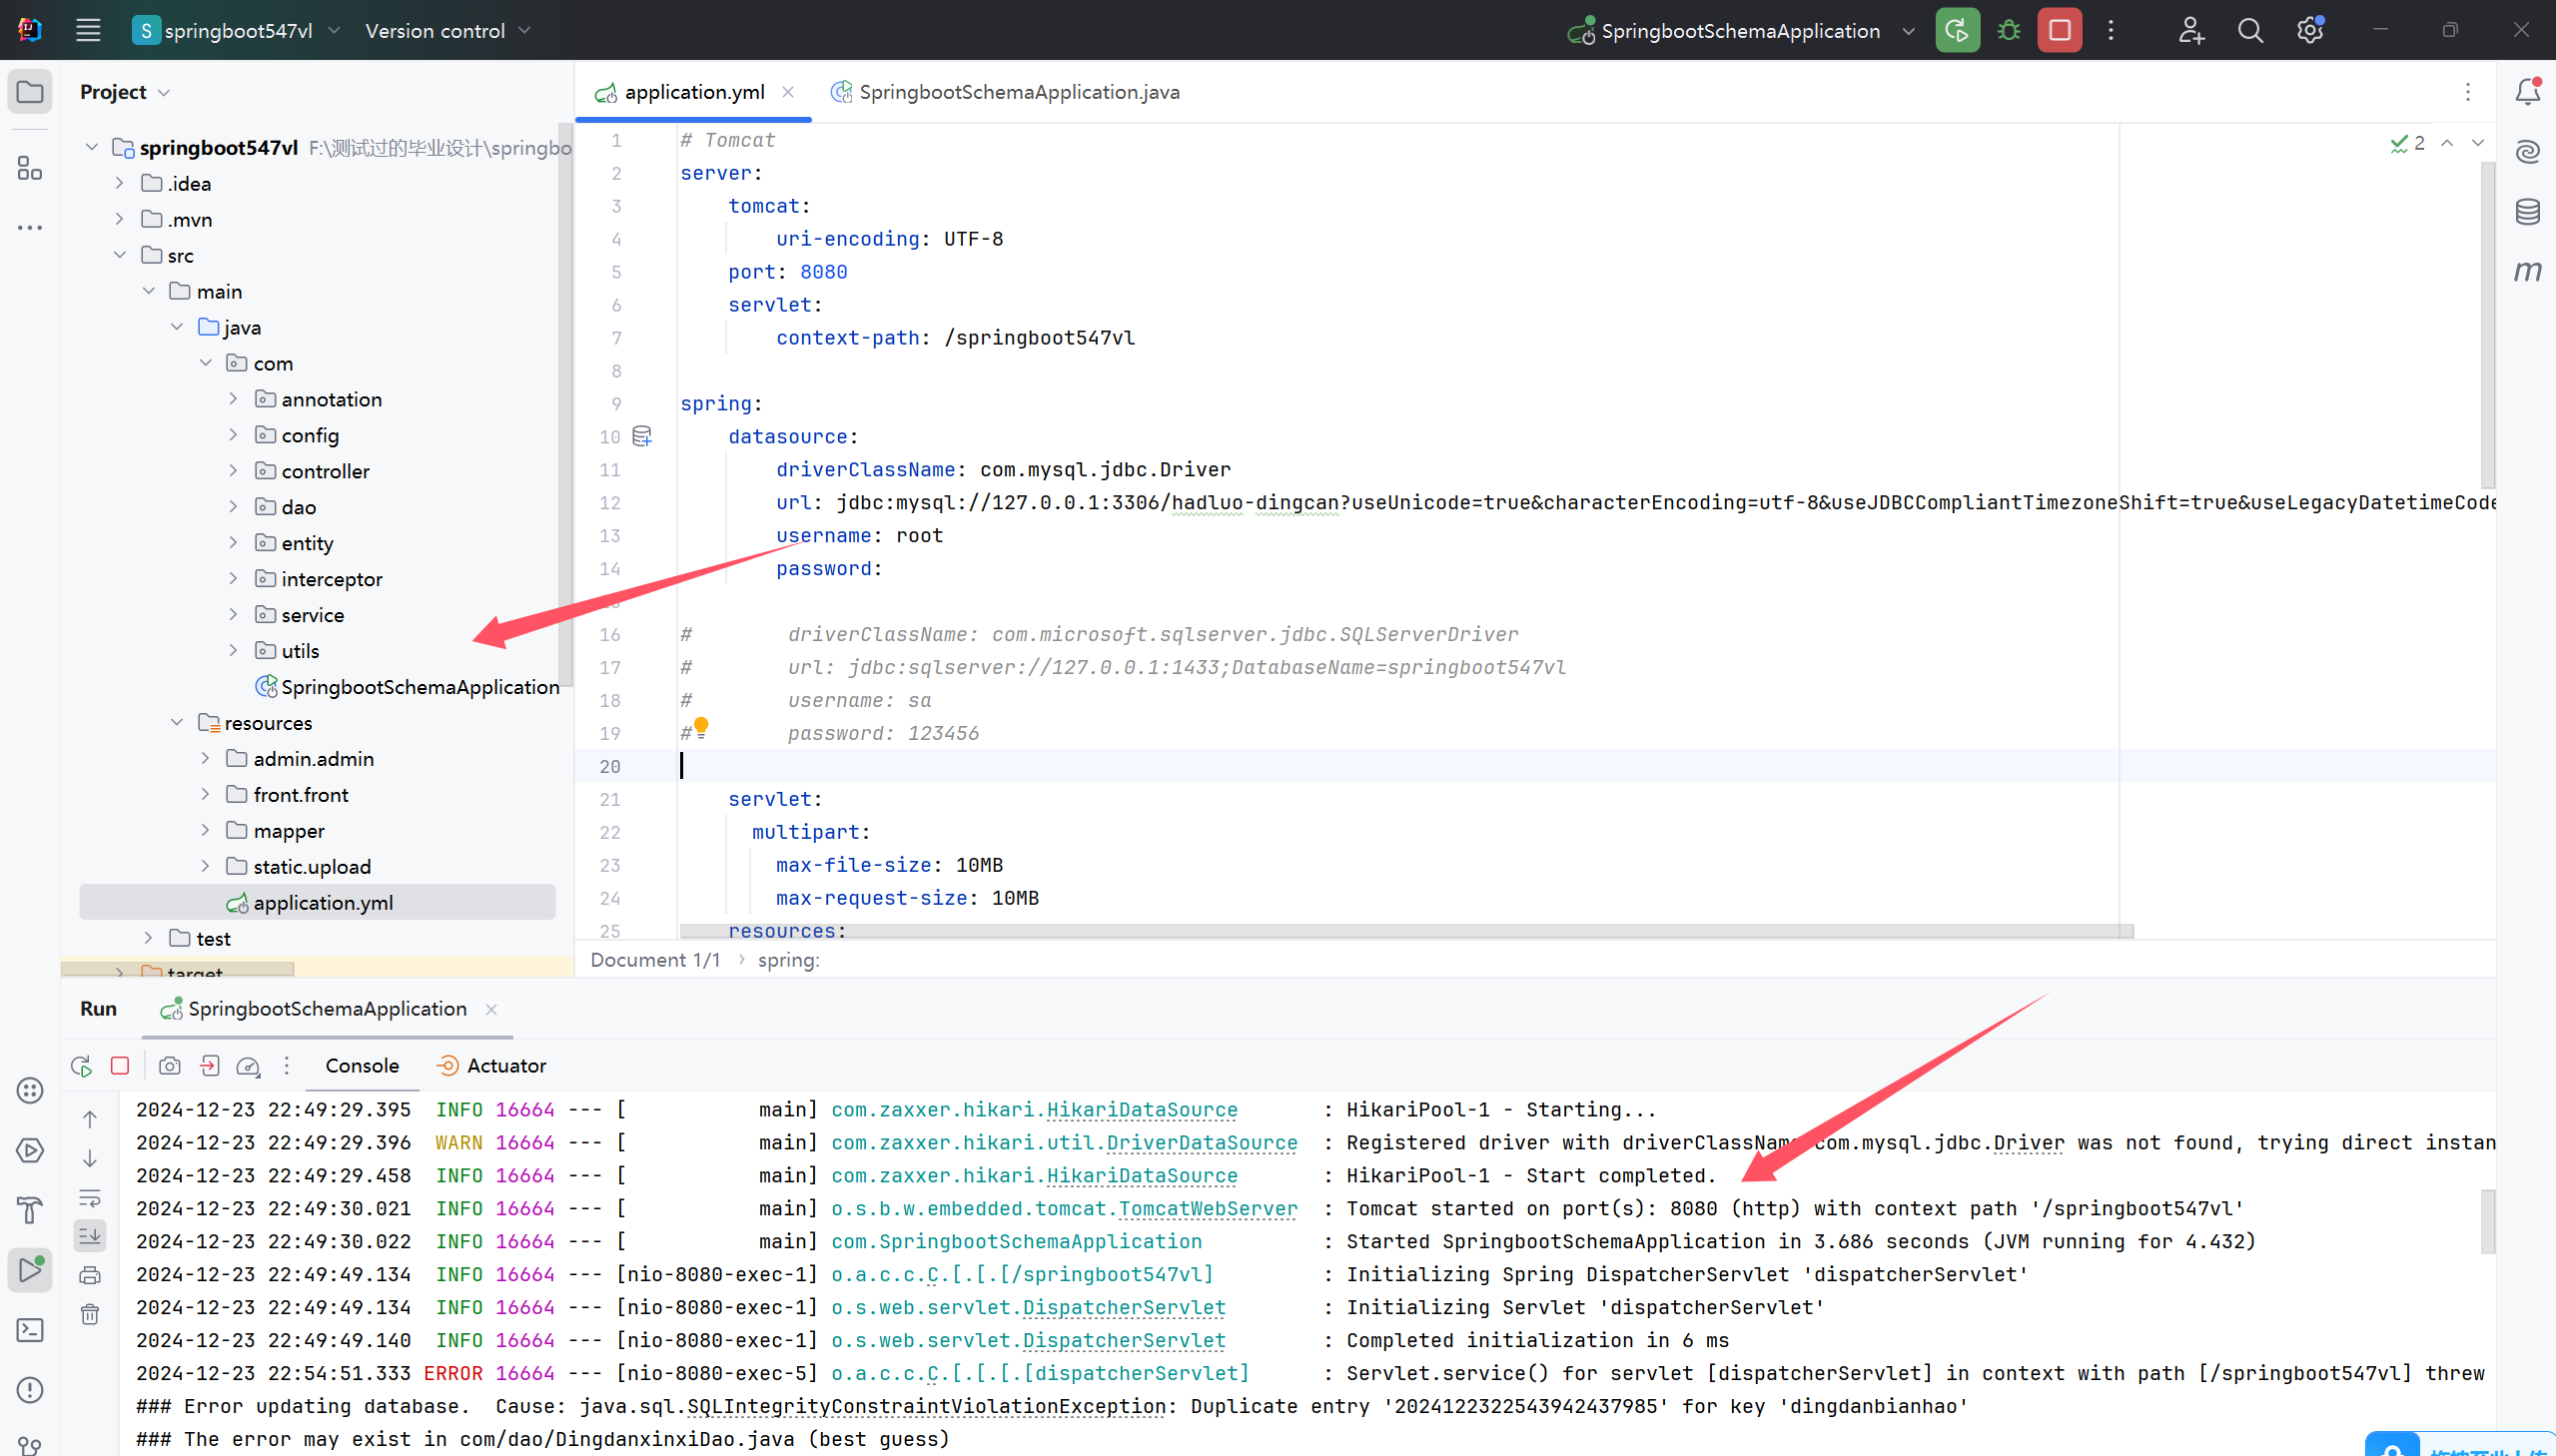Image resolution: width=2556 pixels, height=1456 pixels.
Task: Toggle scroll to end of console
Action: 90,1236
